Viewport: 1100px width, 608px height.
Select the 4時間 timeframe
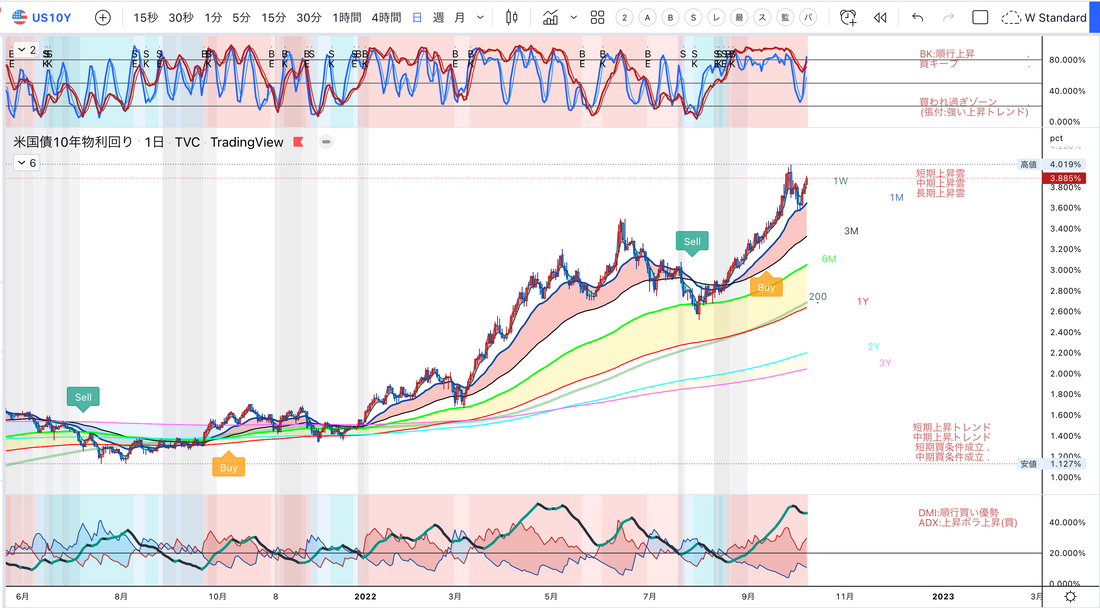coord(385,17)
